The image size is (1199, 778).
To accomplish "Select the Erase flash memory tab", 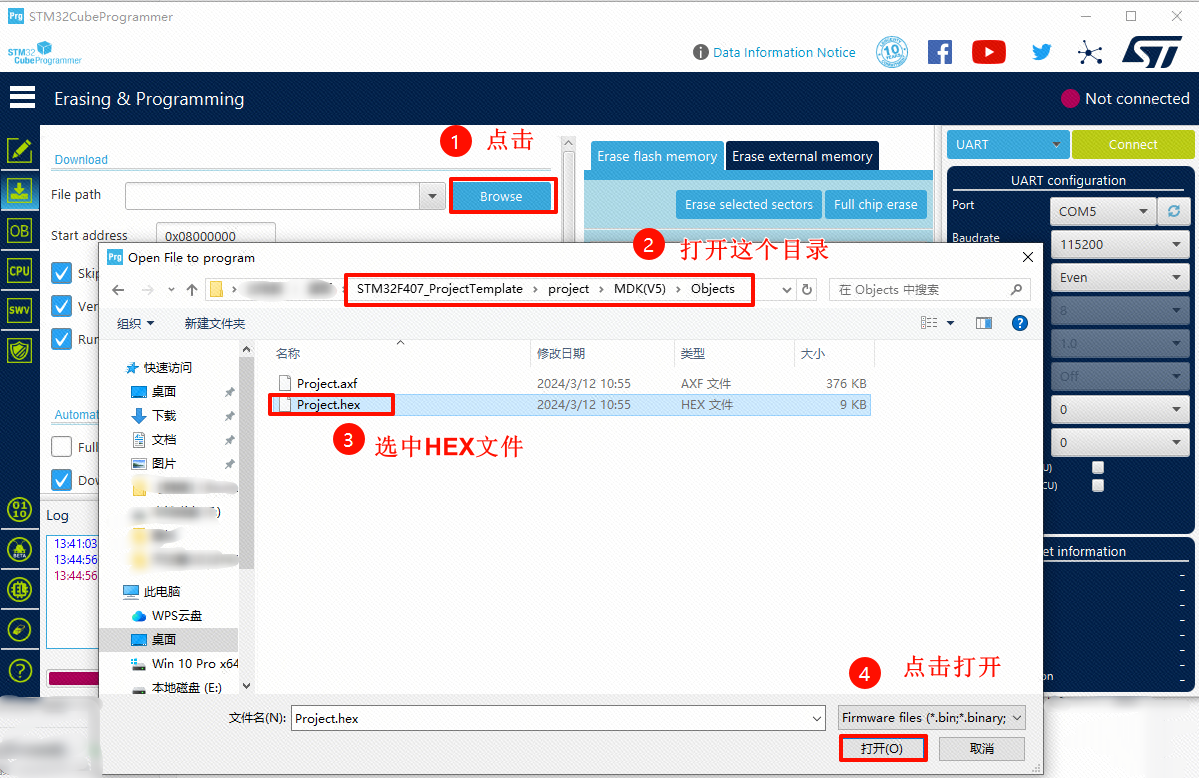I will [x=657, y=156].
